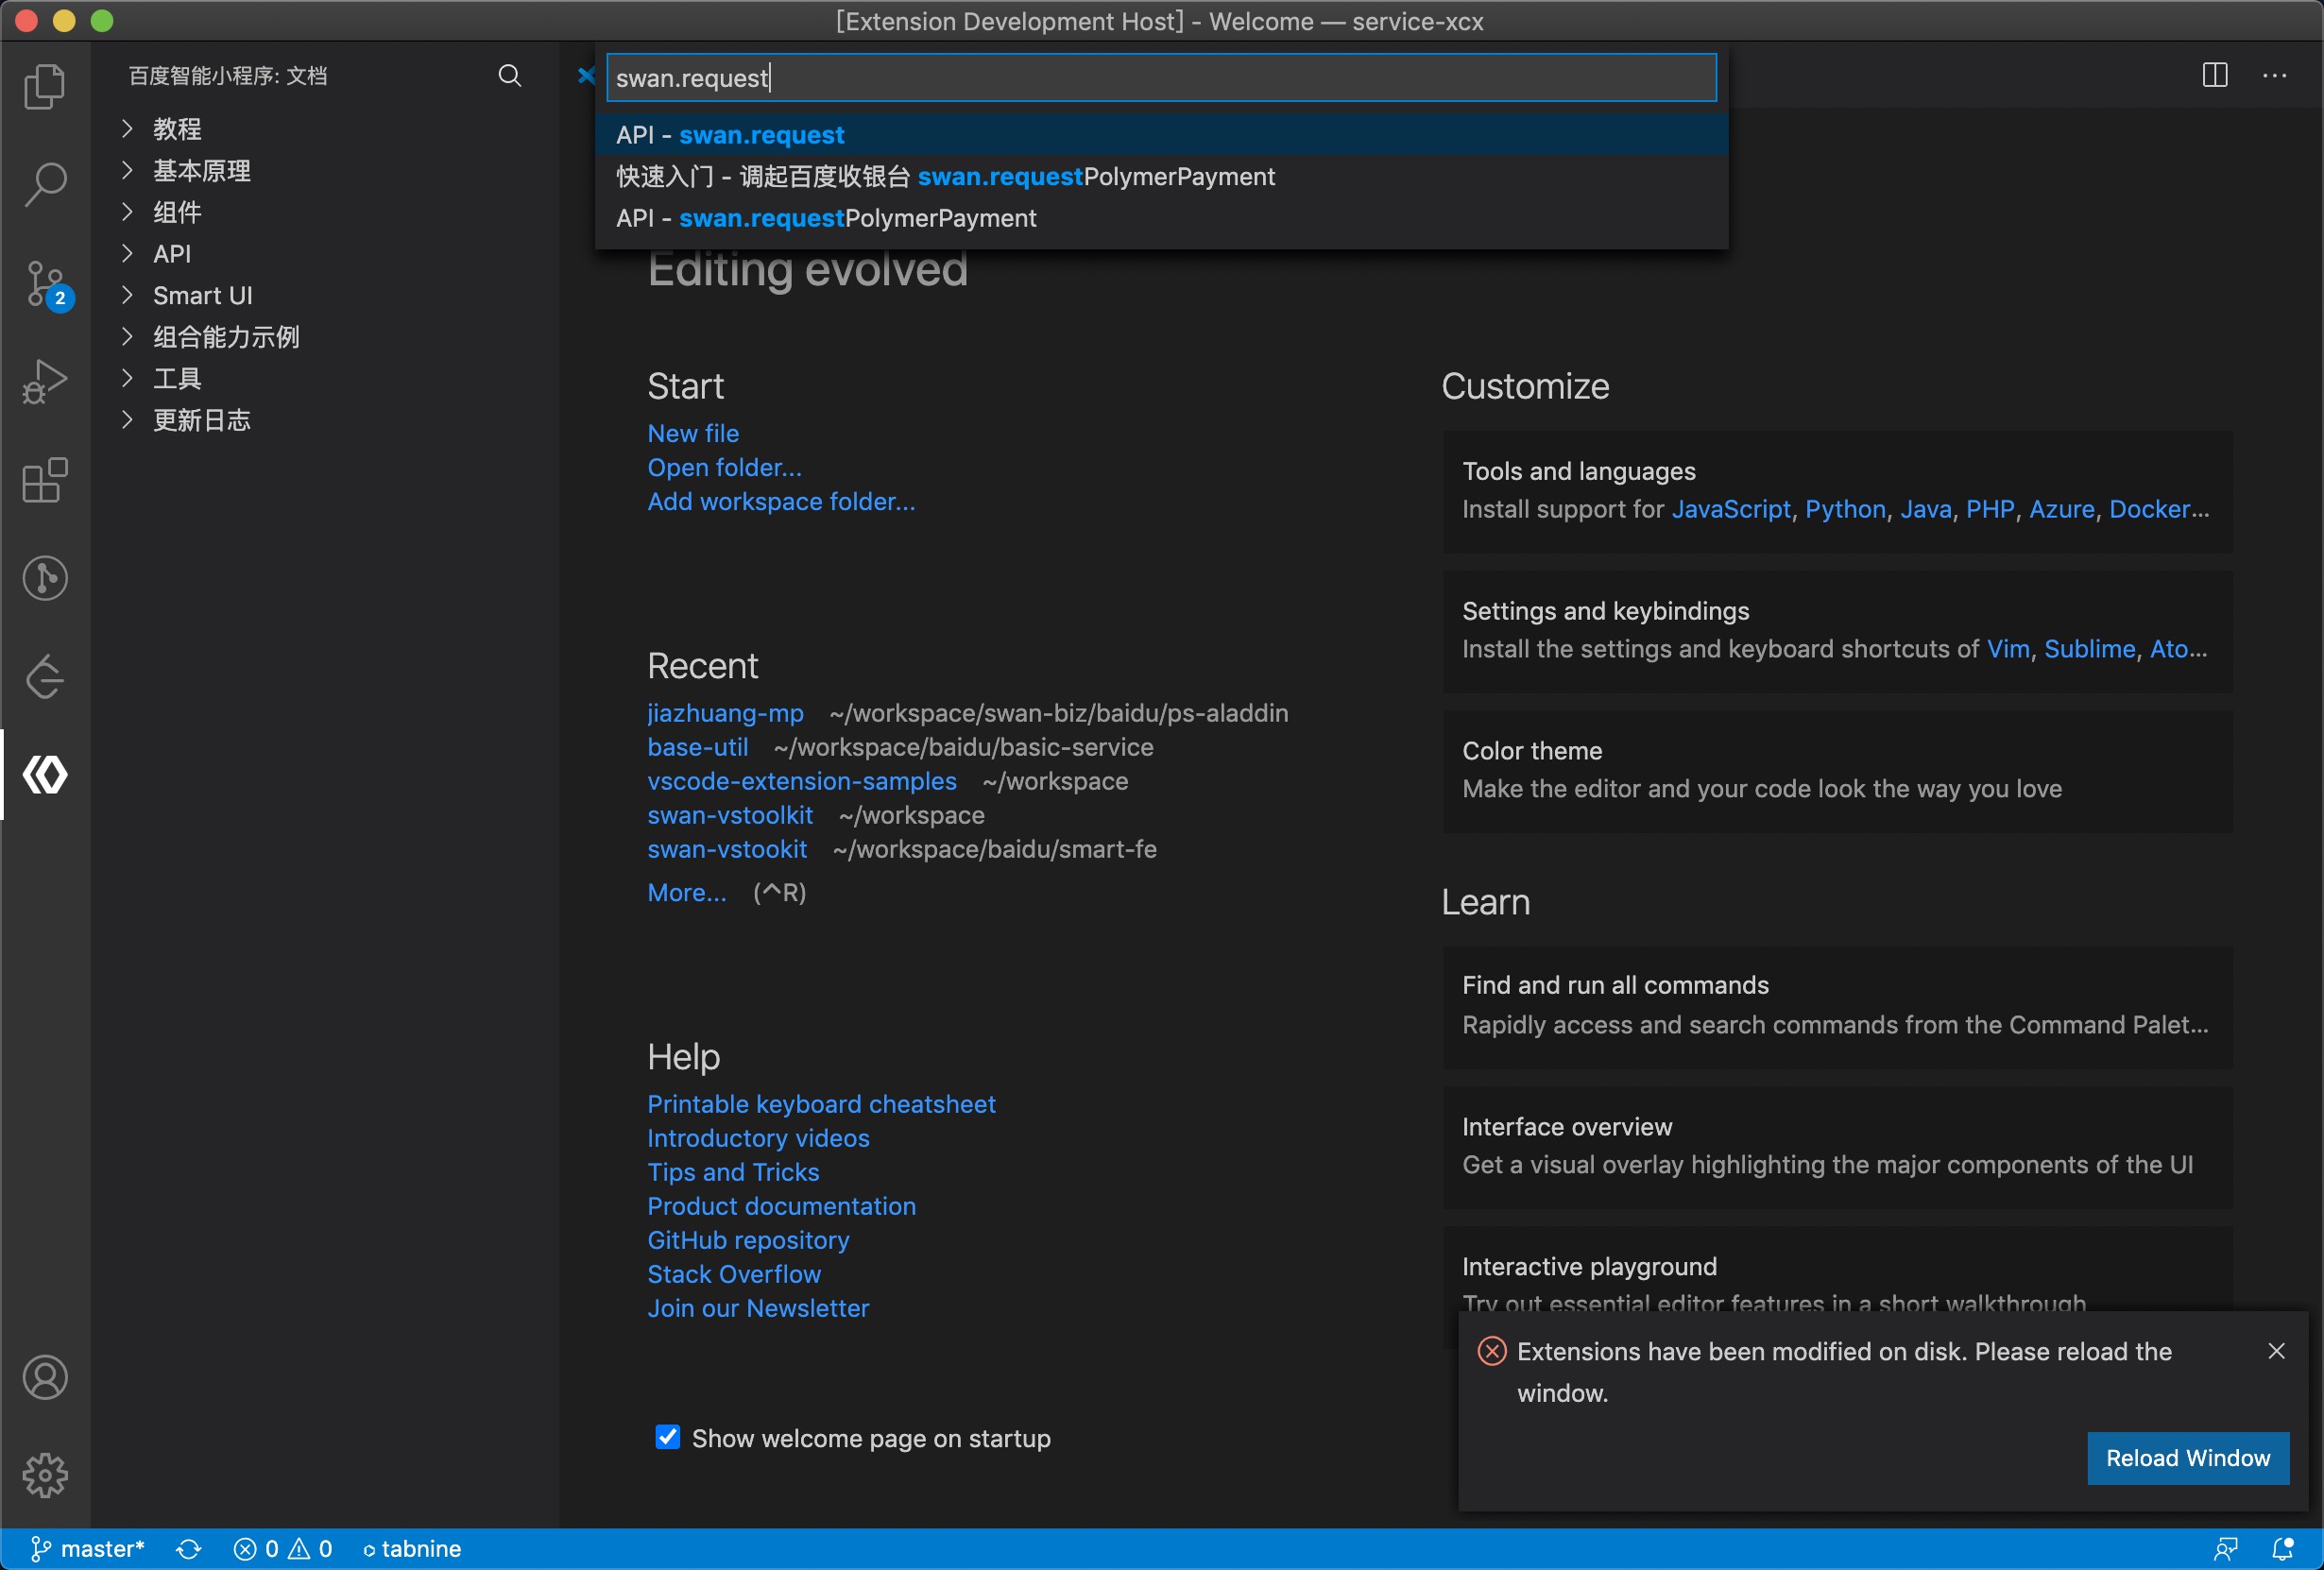The width and height of the screenshot is (2324, 1570).
Task: Open the Explorer view in activity bar
Action: pos(45,86)
